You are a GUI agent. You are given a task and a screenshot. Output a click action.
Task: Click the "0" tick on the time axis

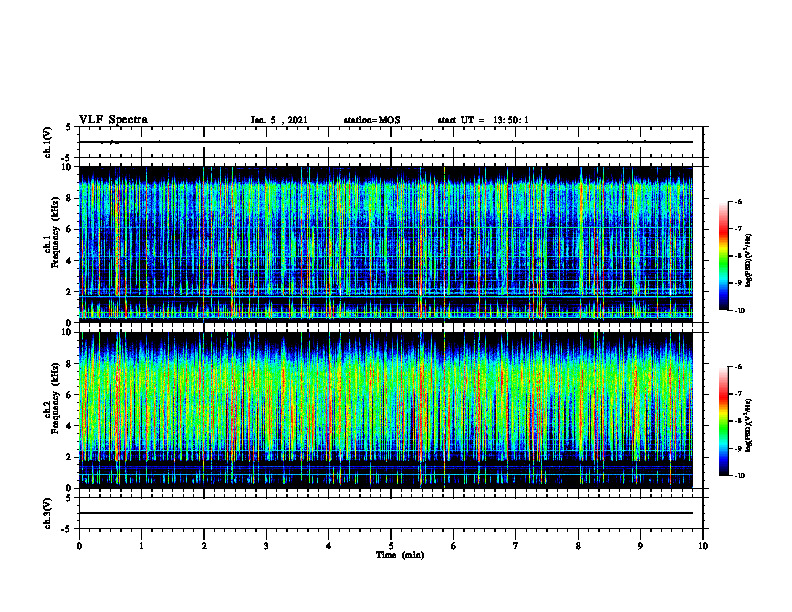tap(79, 546)
